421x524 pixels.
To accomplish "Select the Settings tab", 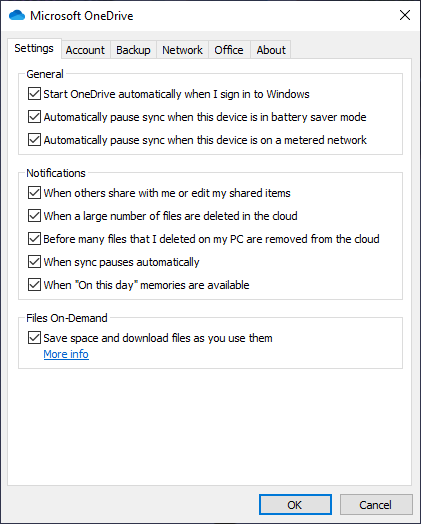I will [34, 48].
